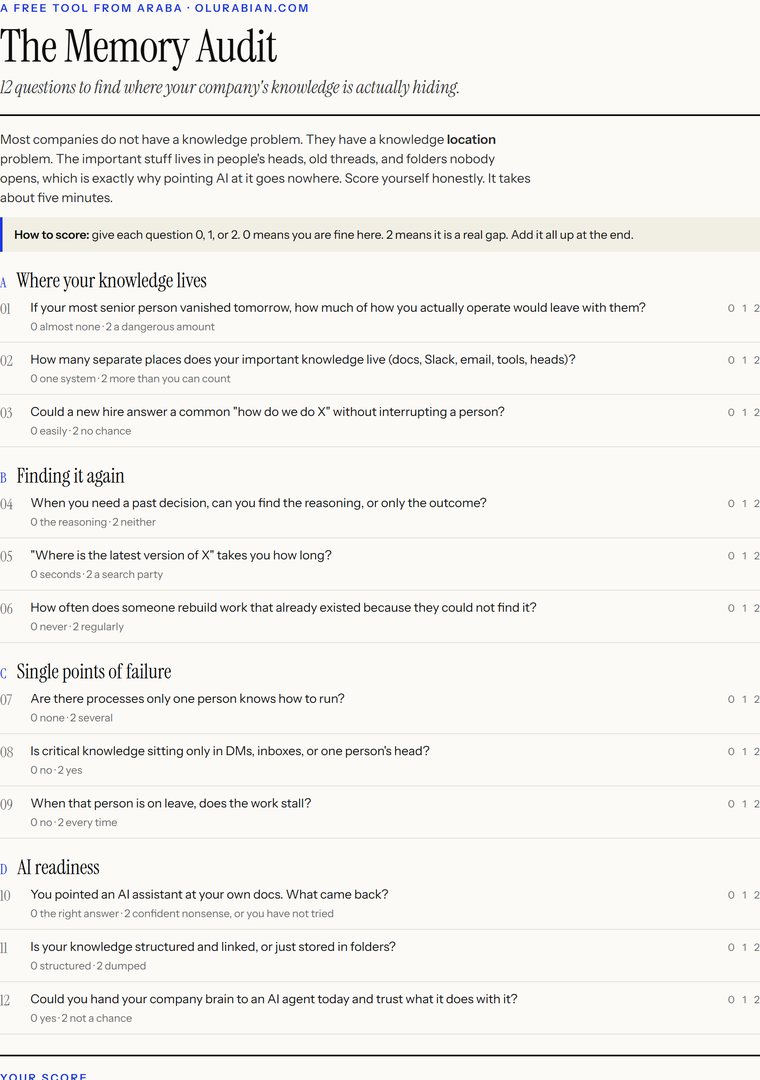This screenshot has width=760, height=1080.
Task: Click the hint '0 one system · 2 more than you can count'
Action: (x=130, y=379)
